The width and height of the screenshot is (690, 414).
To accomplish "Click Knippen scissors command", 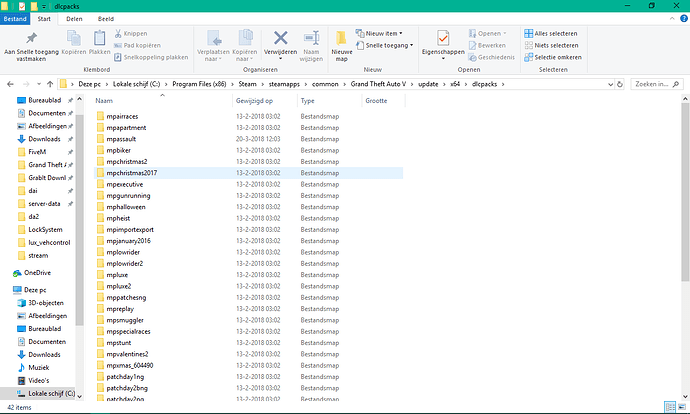I will 131,33.
